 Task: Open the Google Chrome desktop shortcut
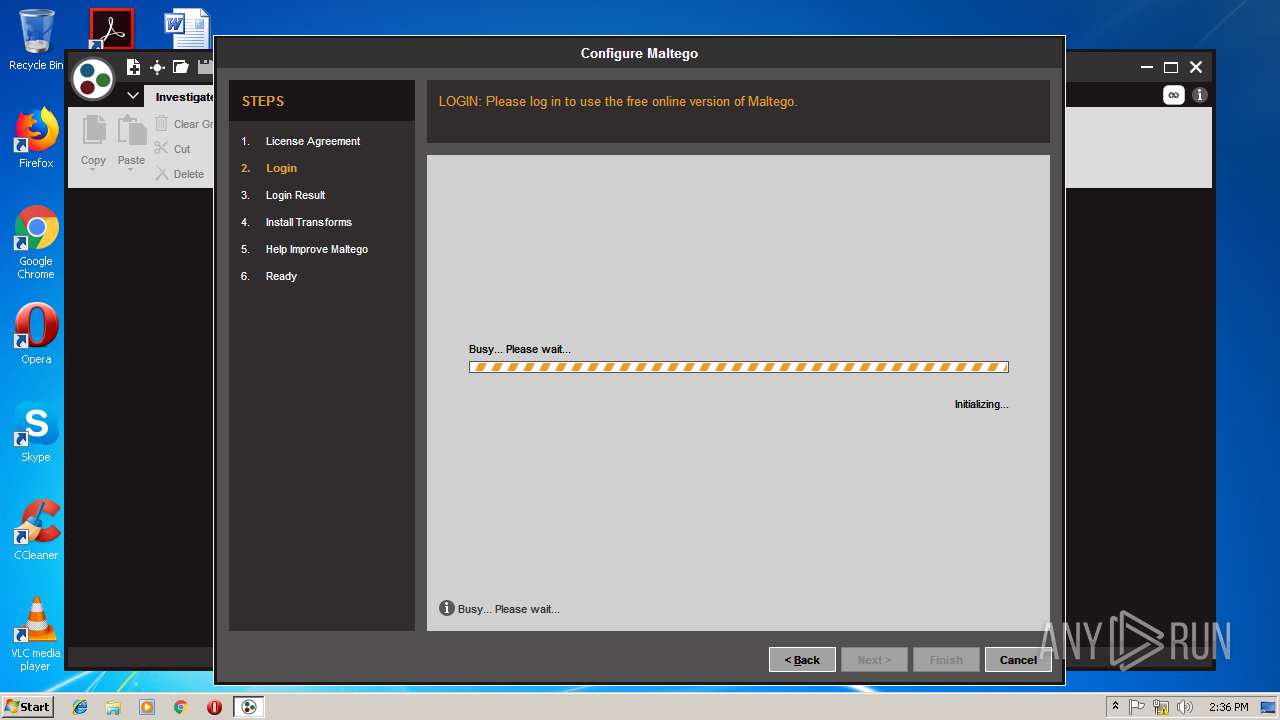(x=36, y=243)
